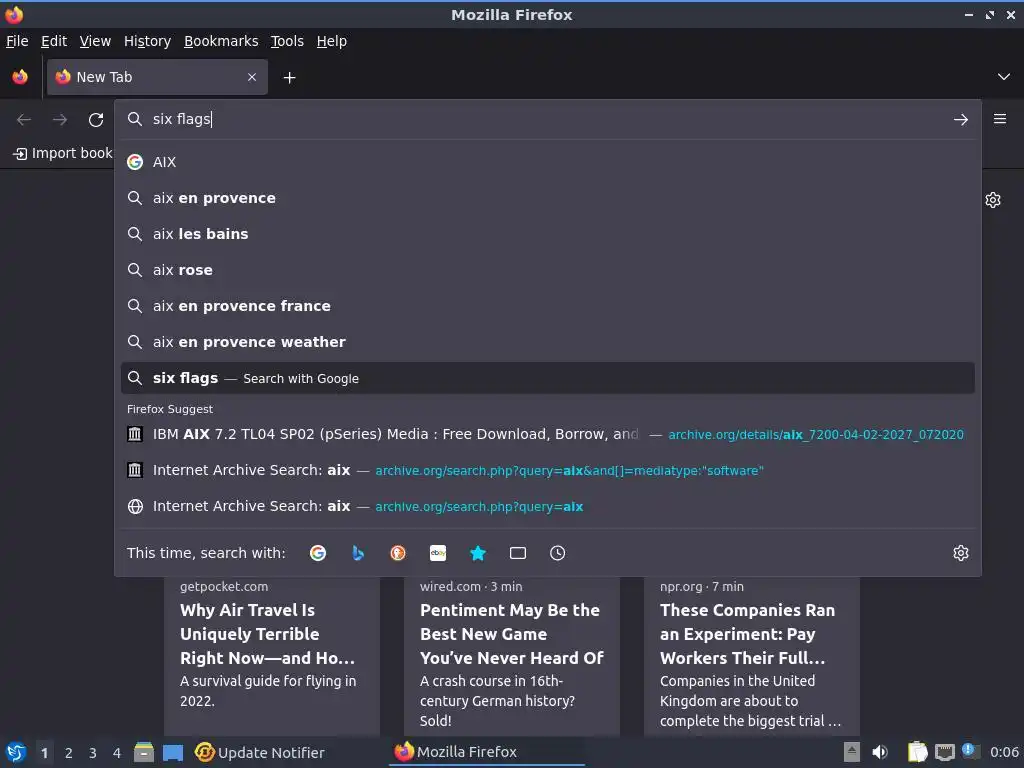
Task: Choose suggestion aix en provence france
Action: pyautogui.click(x=547, y=306)
